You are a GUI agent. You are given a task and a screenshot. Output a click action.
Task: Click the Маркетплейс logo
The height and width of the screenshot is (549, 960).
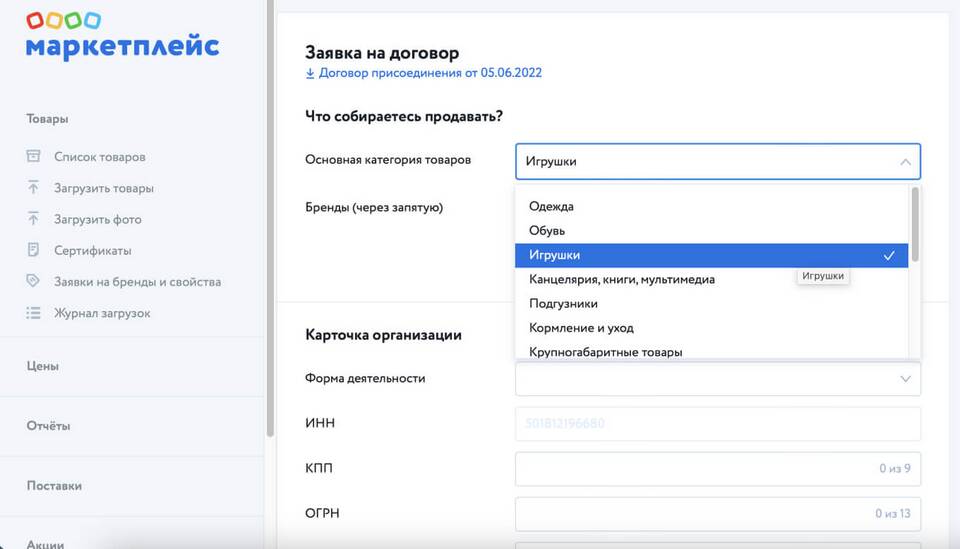click(x=121, y=36)
